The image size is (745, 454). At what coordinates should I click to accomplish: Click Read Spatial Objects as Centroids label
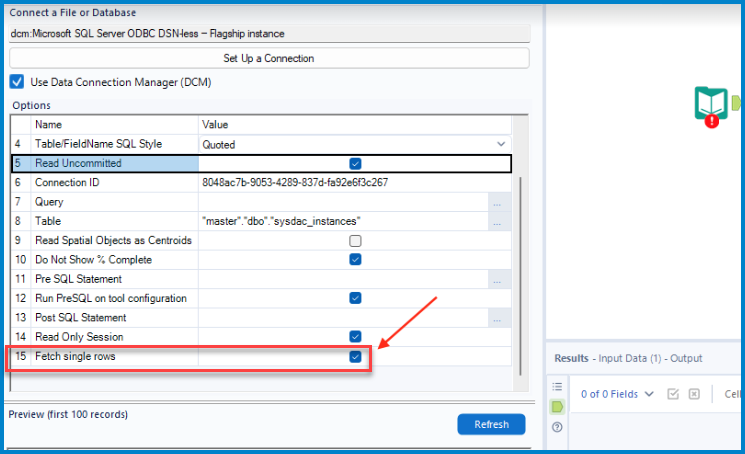[113, 240]
